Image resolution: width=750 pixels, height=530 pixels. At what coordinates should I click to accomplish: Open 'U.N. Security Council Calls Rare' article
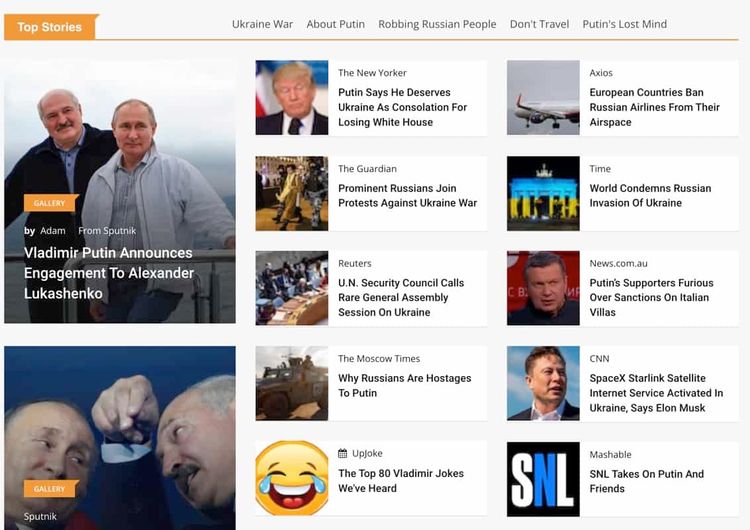(401, 298)
